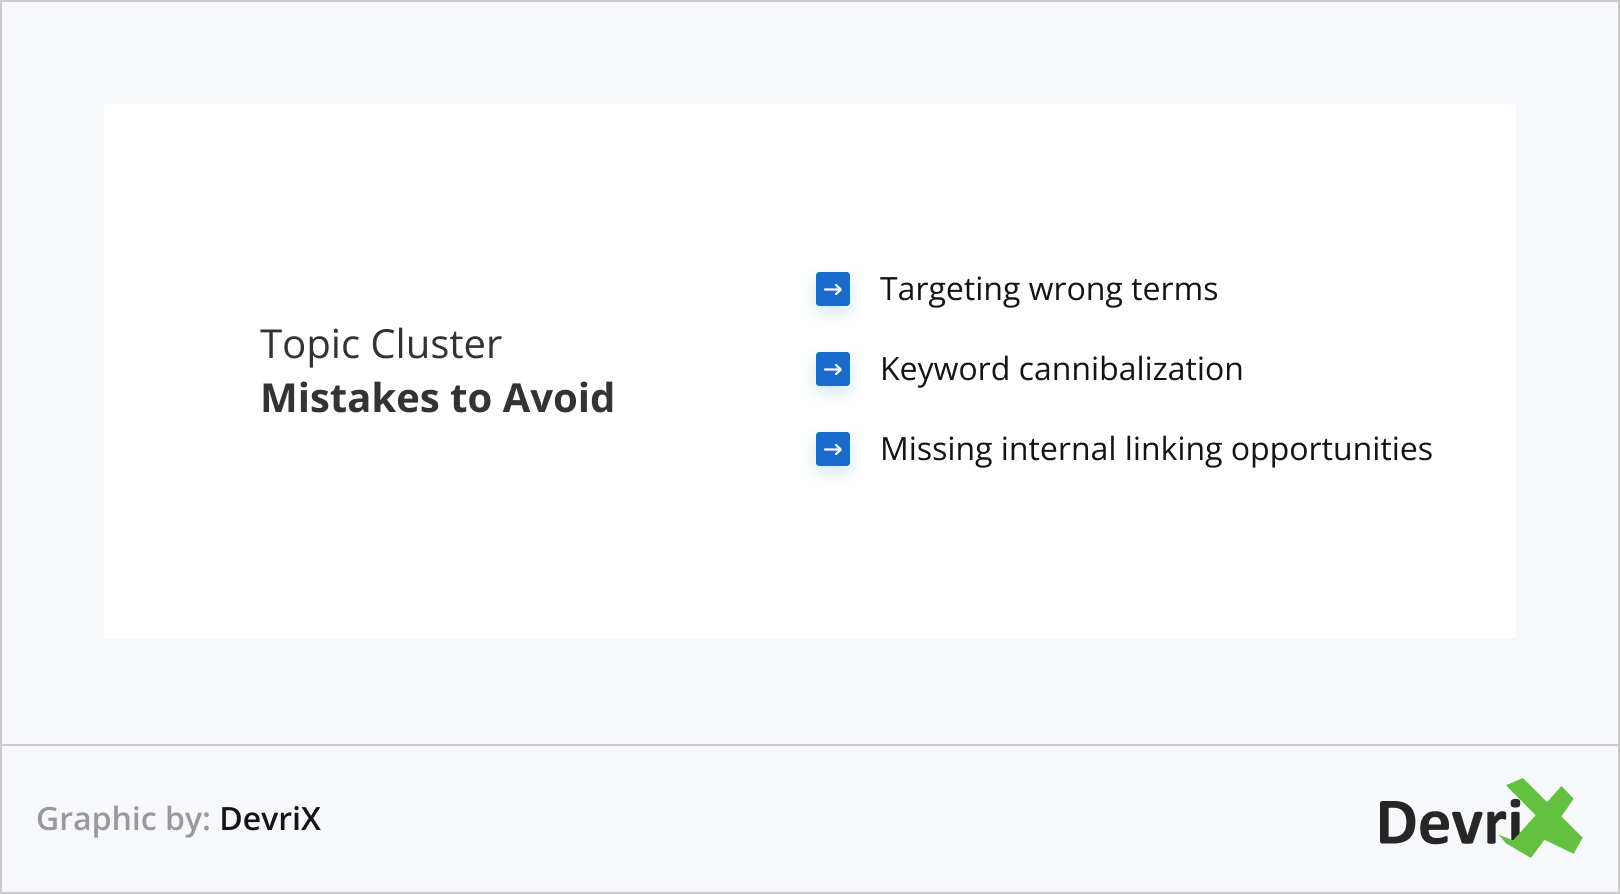Click the word "cannibalization" in the list
The image size is (1620, 894).
pos(1130,369)
